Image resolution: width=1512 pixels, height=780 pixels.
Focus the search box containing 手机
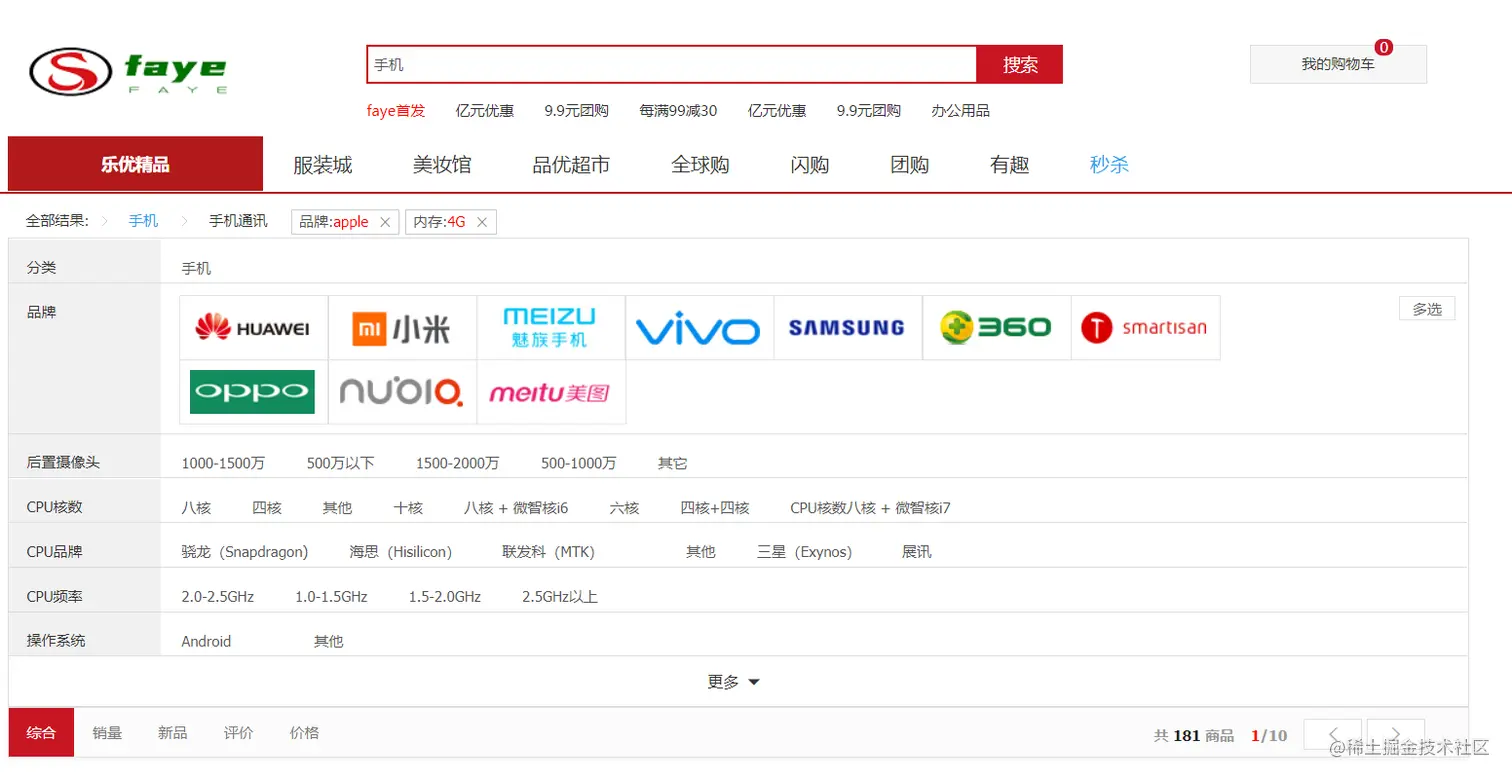point(671,64)
